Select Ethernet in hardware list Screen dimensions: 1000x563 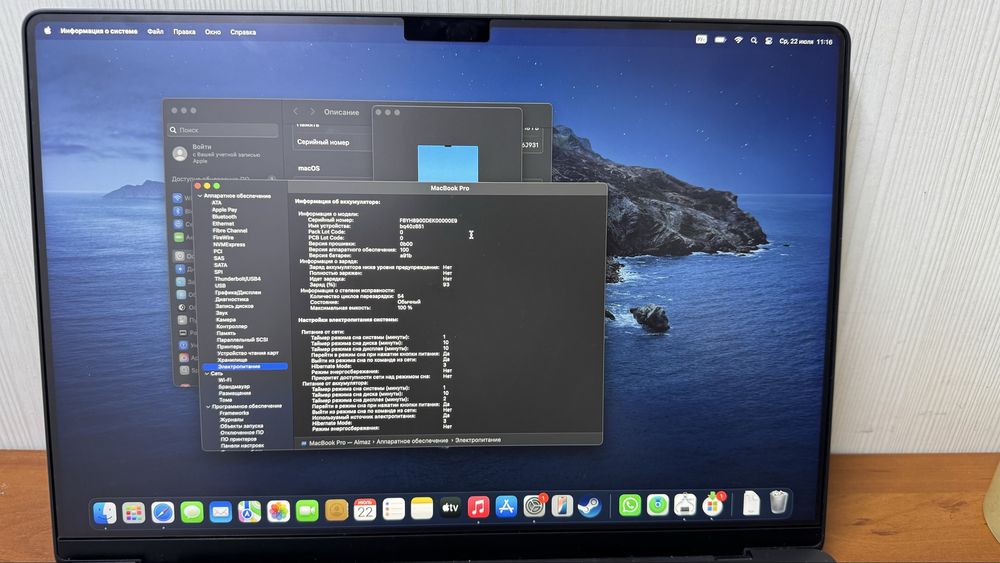coord(223,224)
